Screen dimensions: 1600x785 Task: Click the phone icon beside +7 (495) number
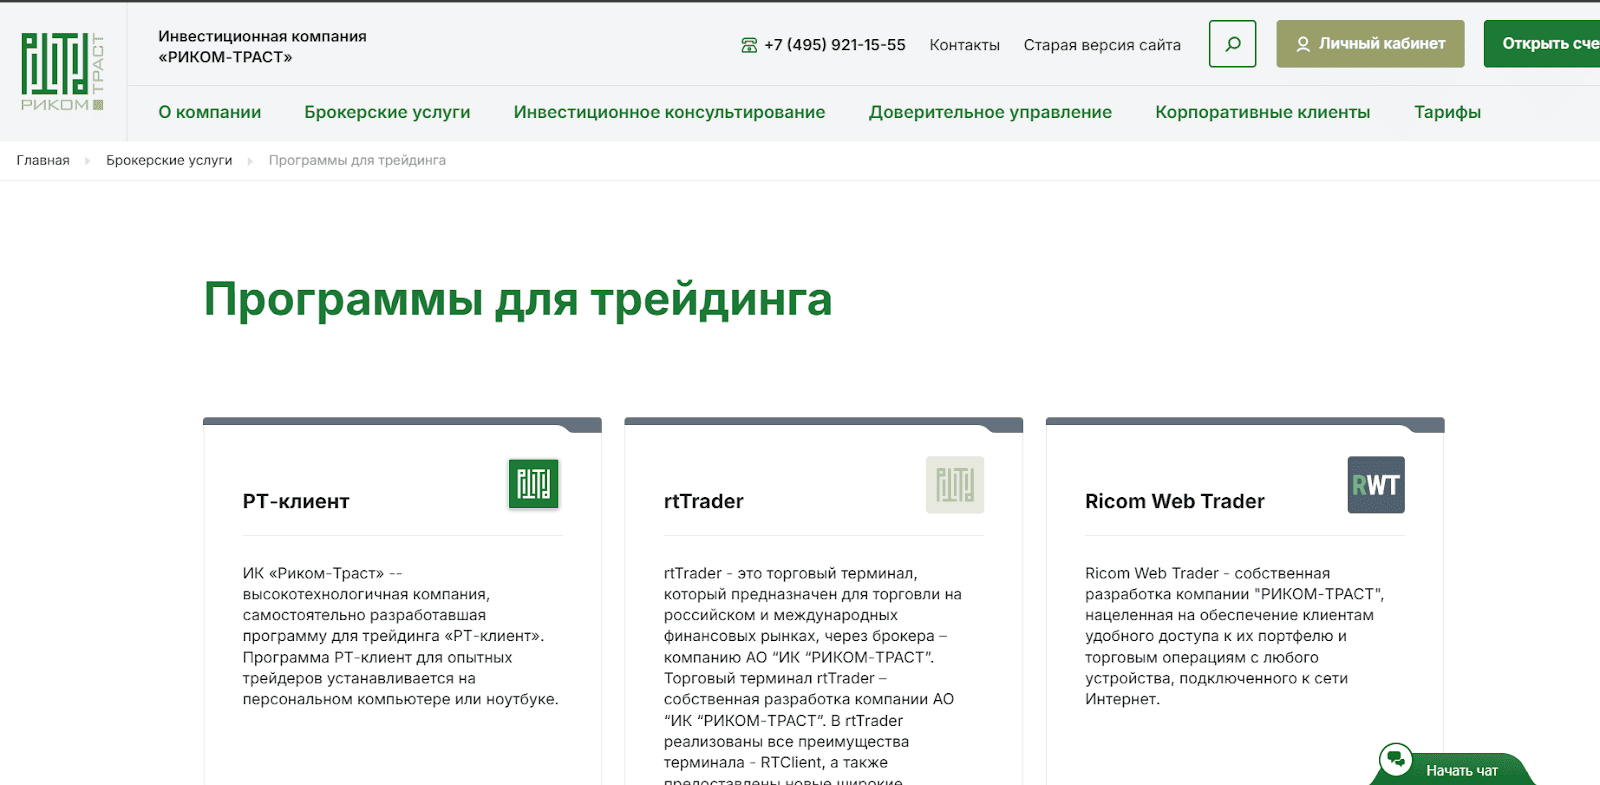pos(749,45)
